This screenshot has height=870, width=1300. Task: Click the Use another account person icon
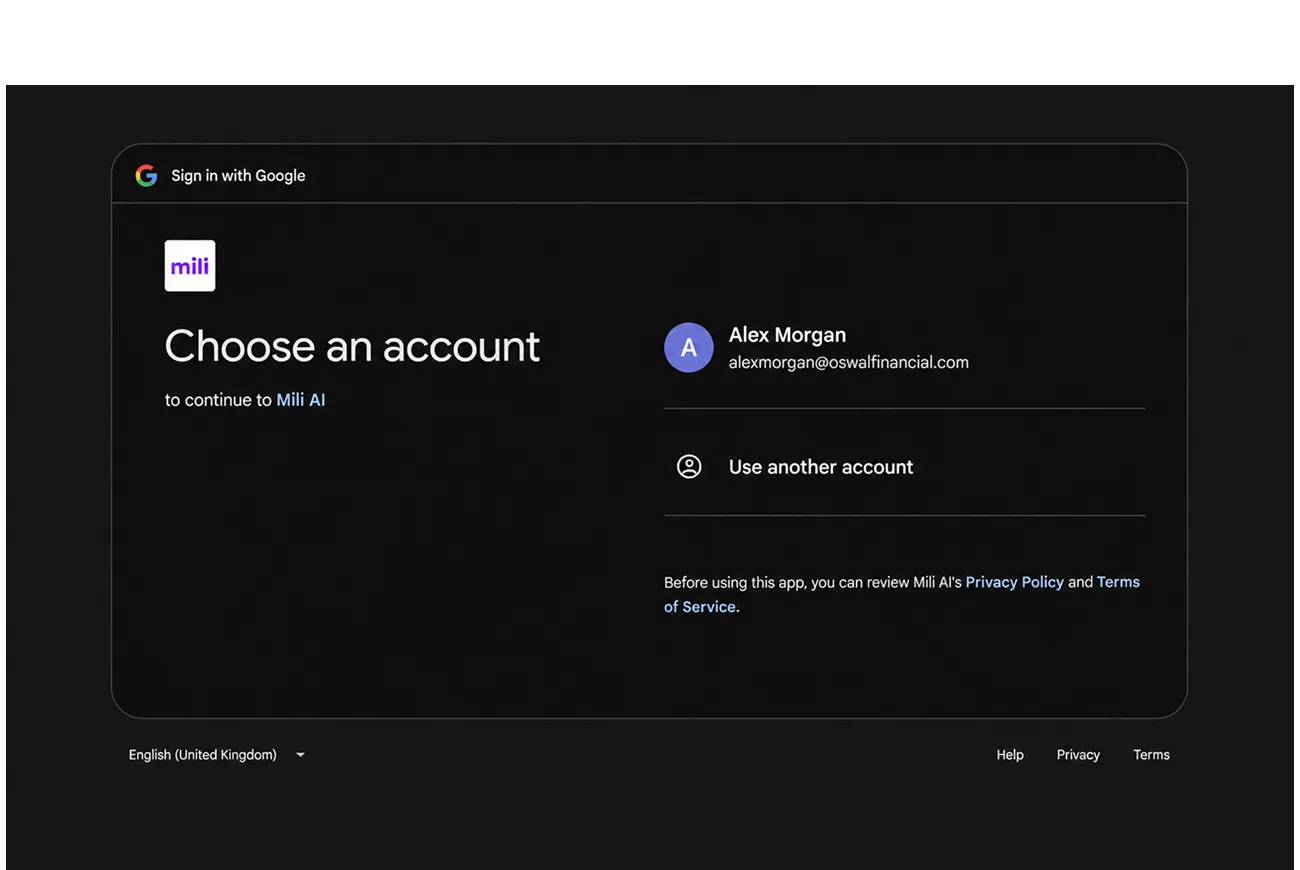[689, 467]
